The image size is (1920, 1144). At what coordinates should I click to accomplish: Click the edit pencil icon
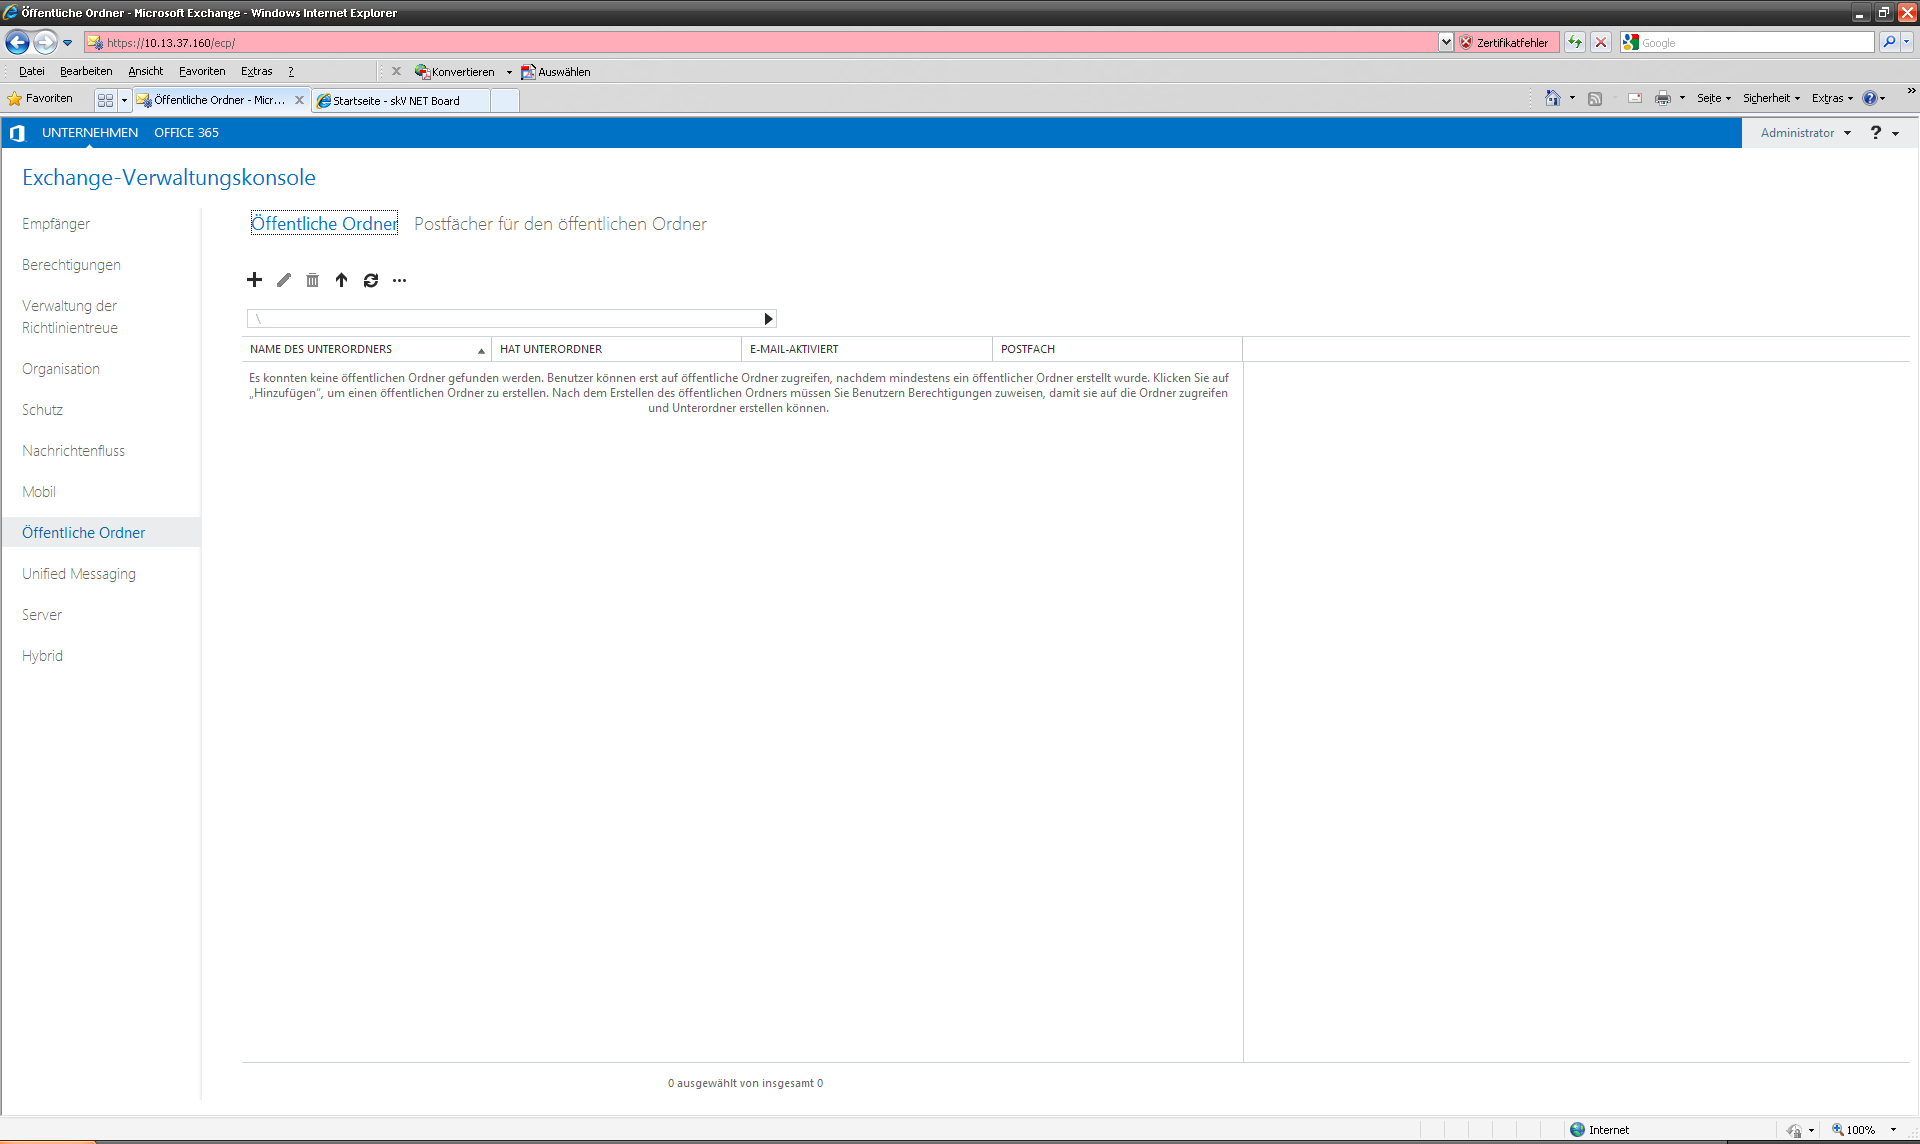[x=284, y=280]
